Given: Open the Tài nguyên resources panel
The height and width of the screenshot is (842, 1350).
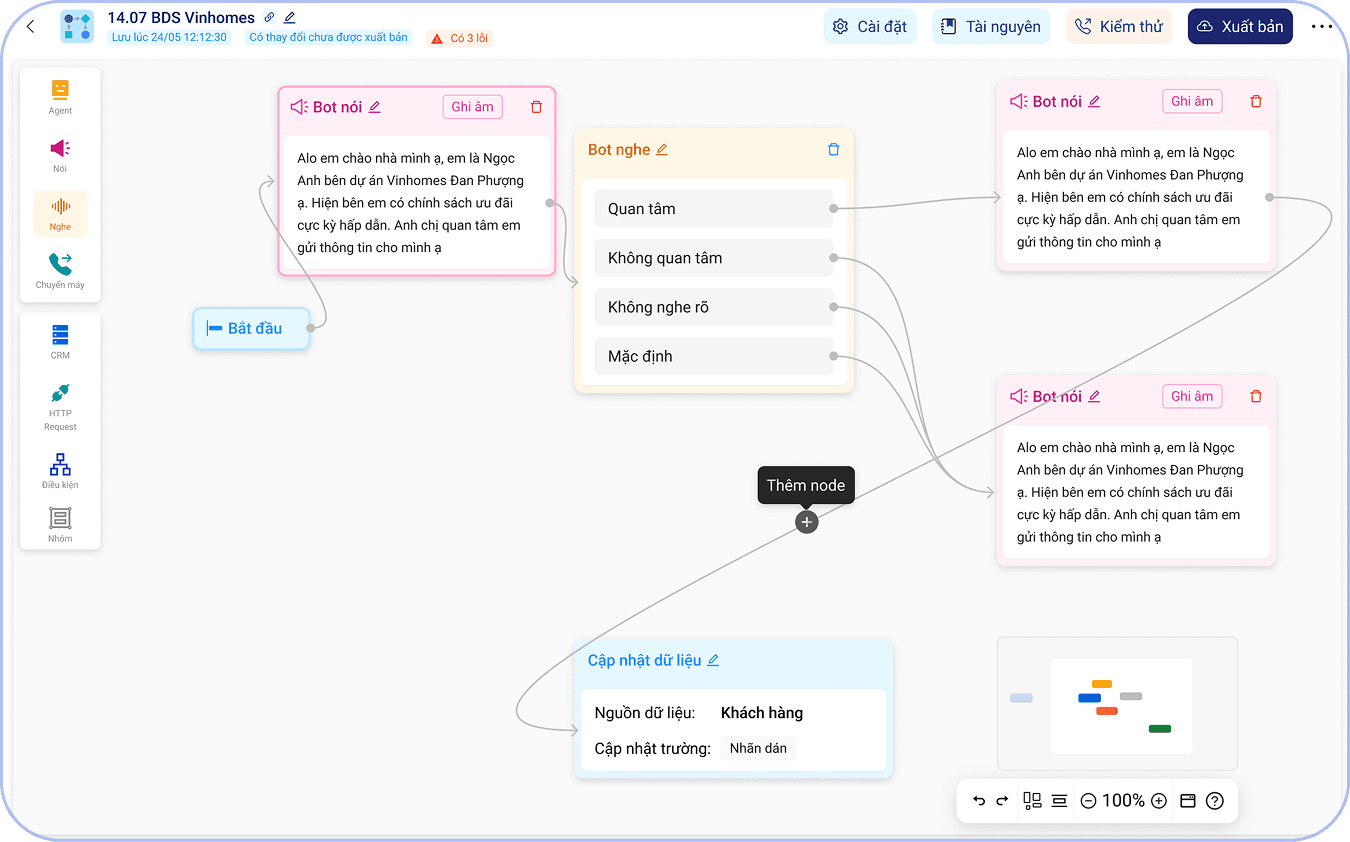Looking at the screenshot, I should pyautogui.click(x=990, y=27).
